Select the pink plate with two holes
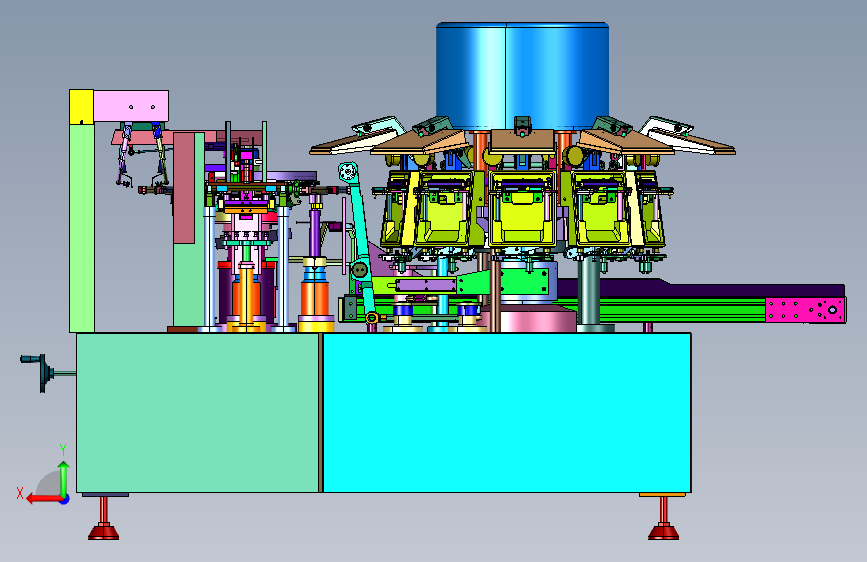This screenshot has height=562, width=867. tap(131, 106)
